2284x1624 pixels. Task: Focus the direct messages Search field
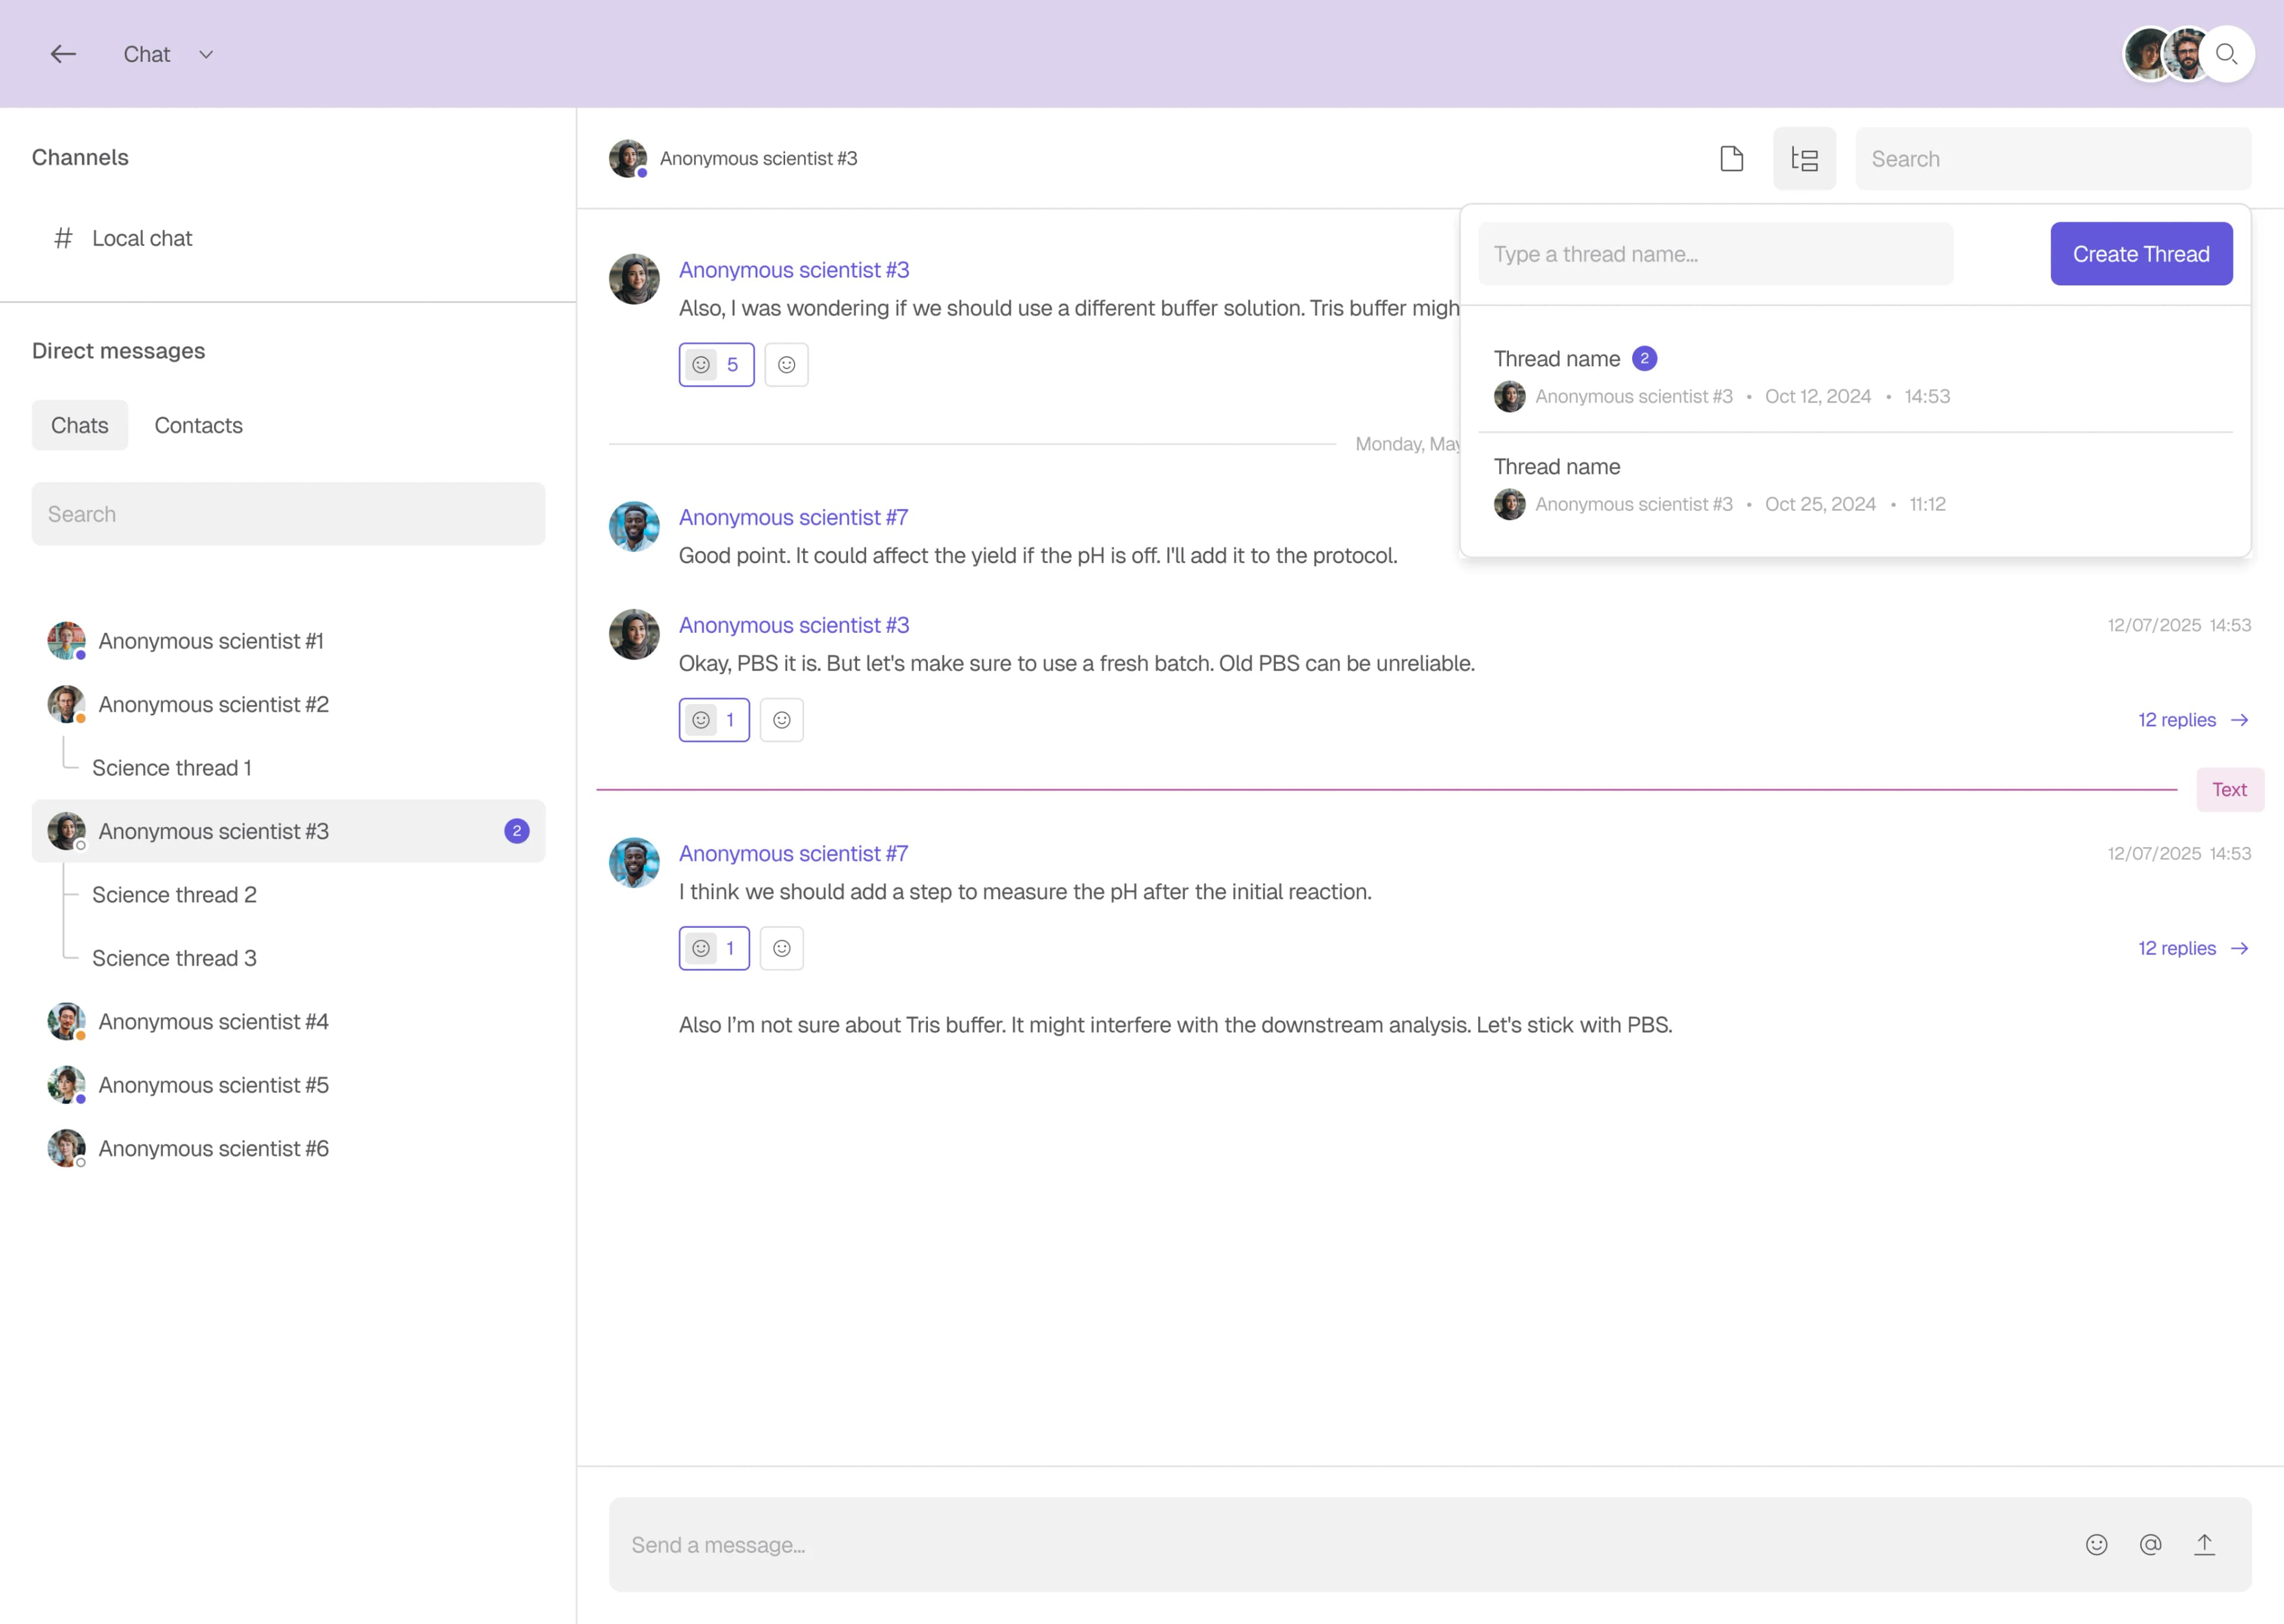click(288, 514)
